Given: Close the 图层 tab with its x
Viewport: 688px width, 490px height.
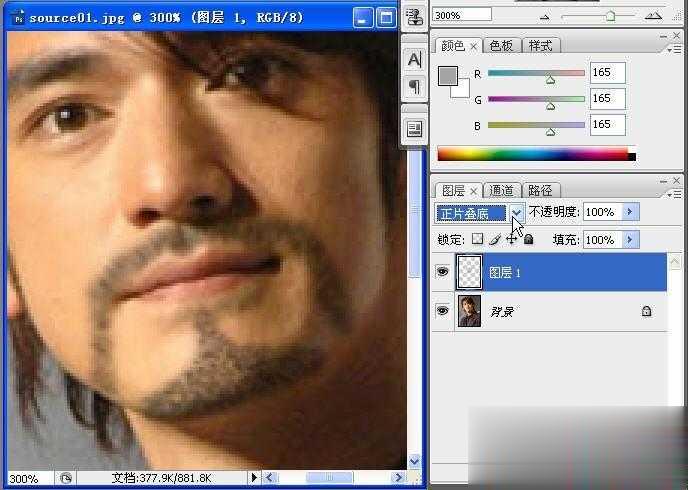Looking at the screenshot, I should (473, 191).
